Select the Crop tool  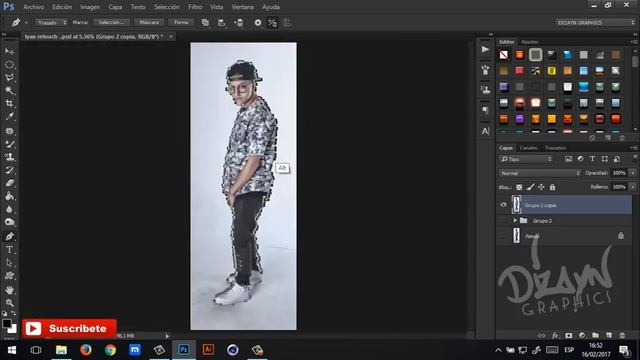click(x=9, y=104)
